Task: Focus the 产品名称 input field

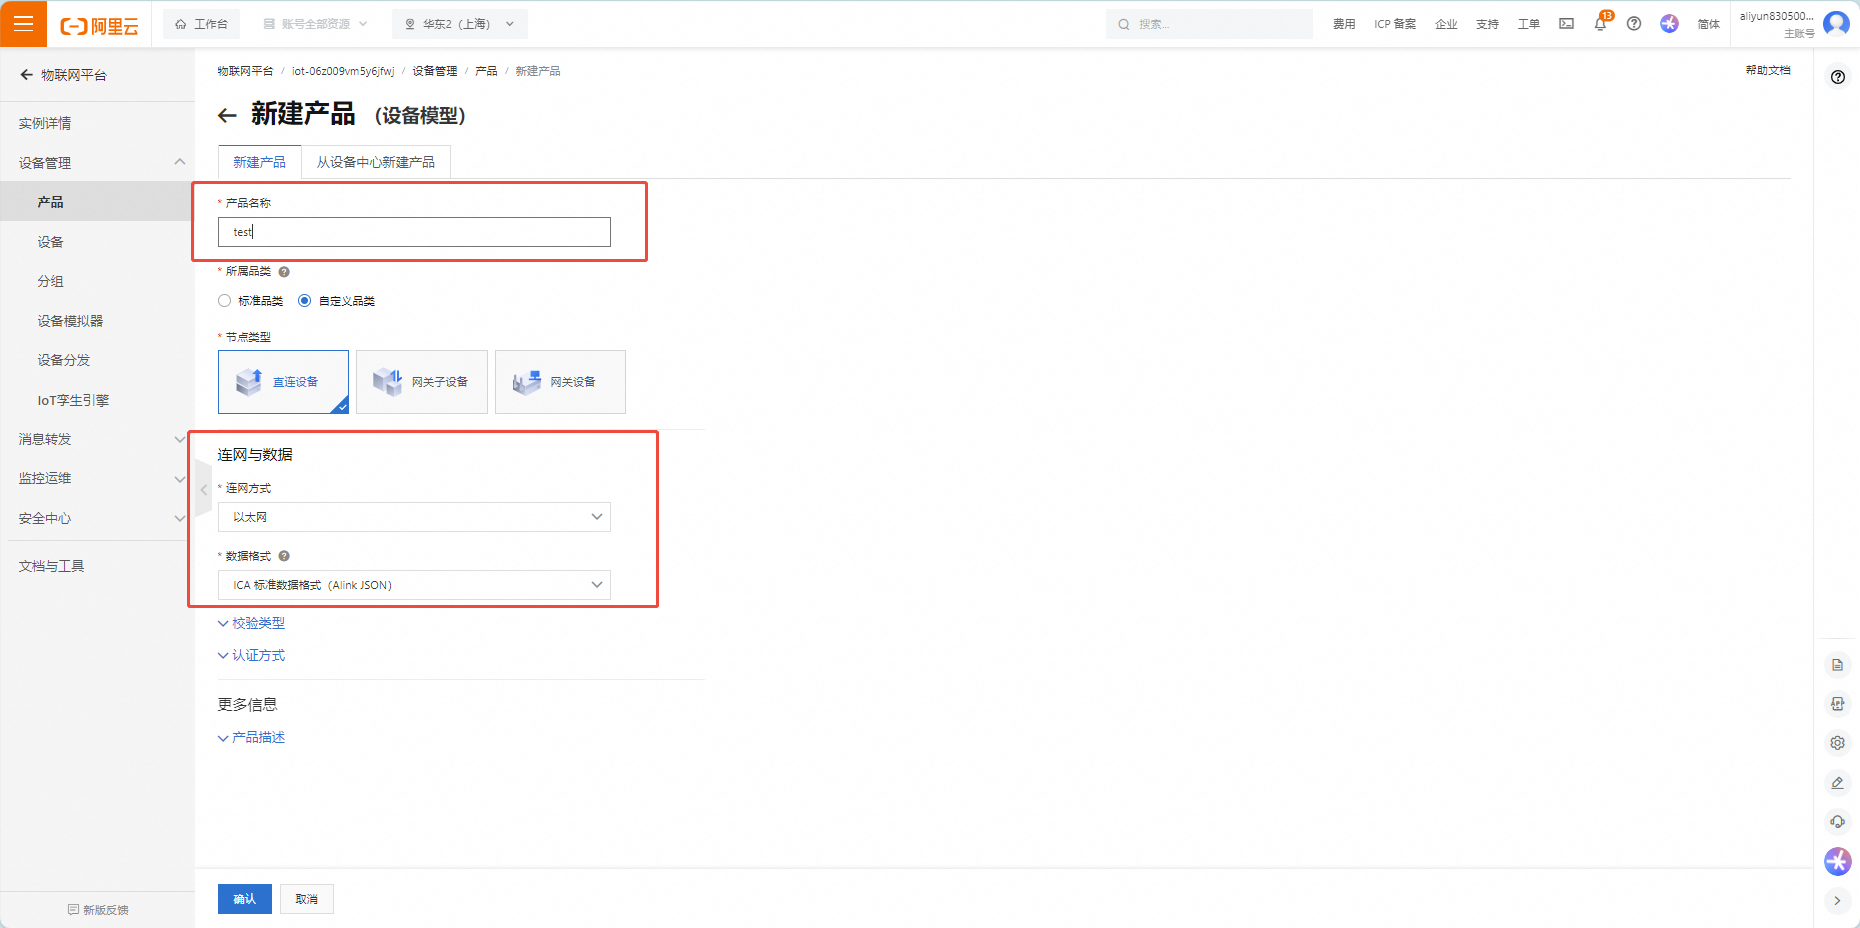Action: coord(414,232)
